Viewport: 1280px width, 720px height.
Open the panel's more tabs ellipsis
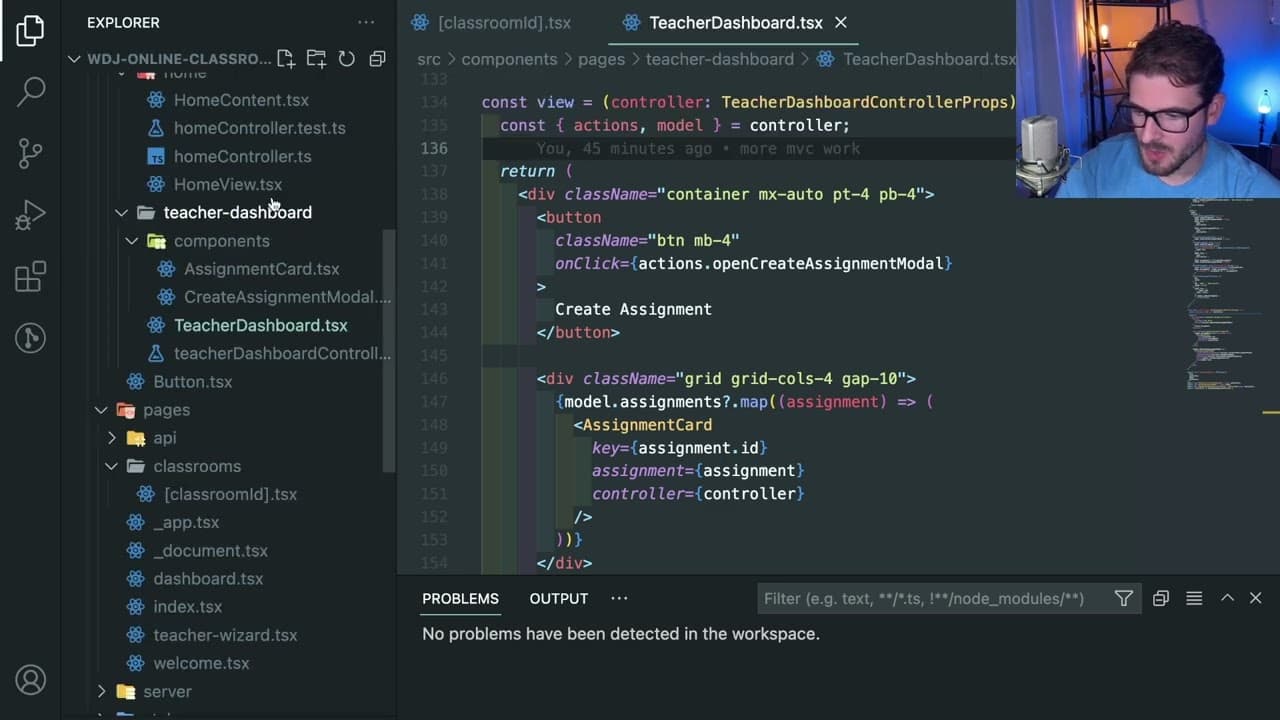(619, 598)
